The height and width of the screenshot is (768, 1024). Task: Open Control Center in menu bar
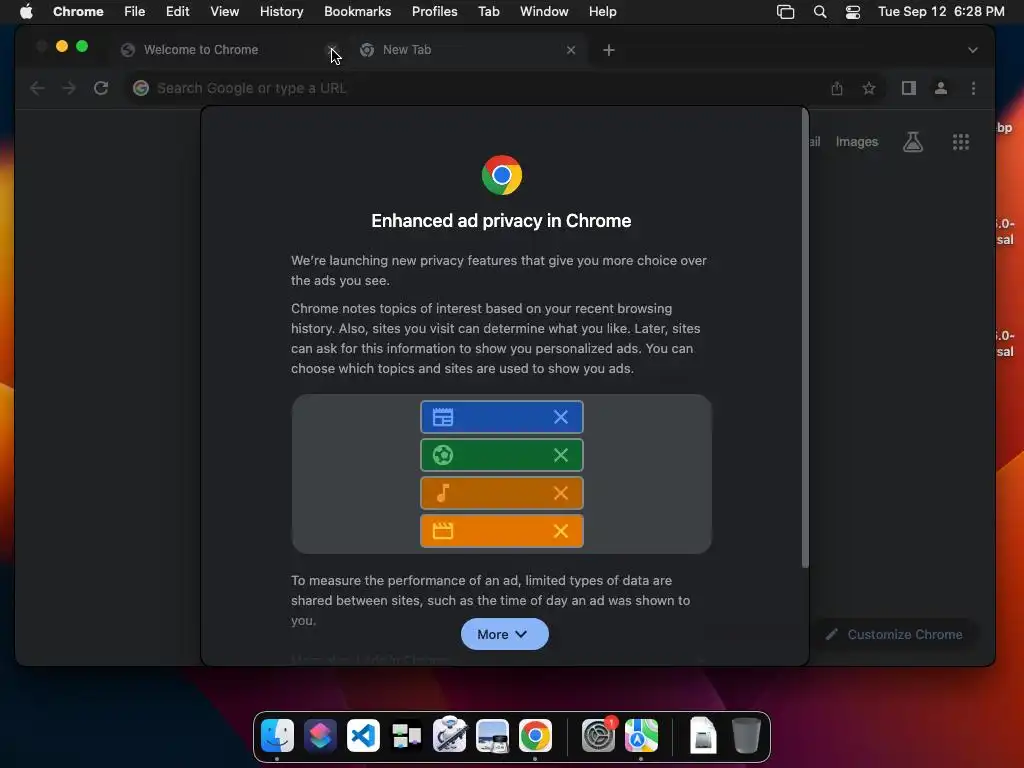pos(852,12)
